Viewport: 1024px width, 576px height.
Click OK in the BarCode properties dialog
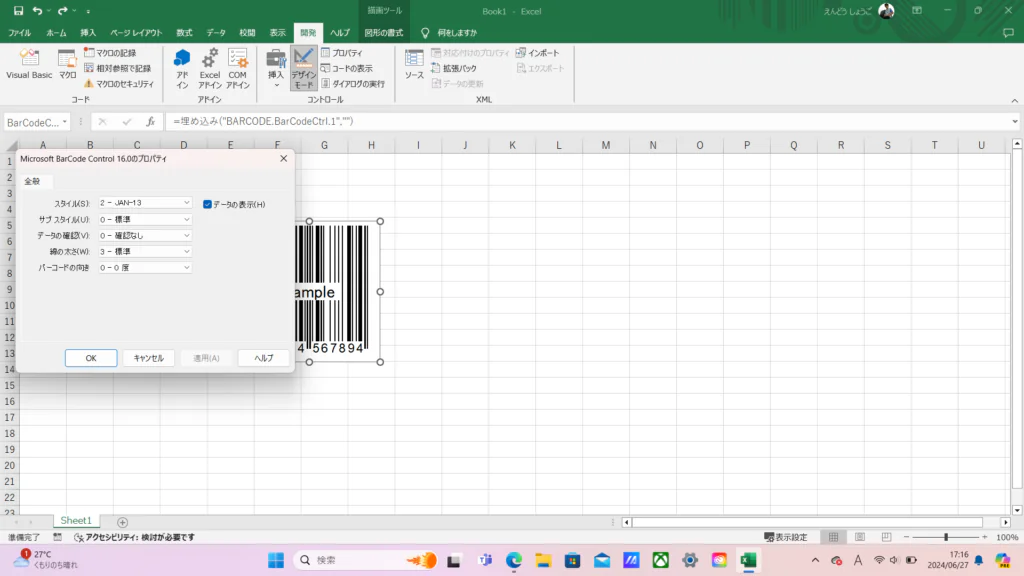[x=91, y=358]
